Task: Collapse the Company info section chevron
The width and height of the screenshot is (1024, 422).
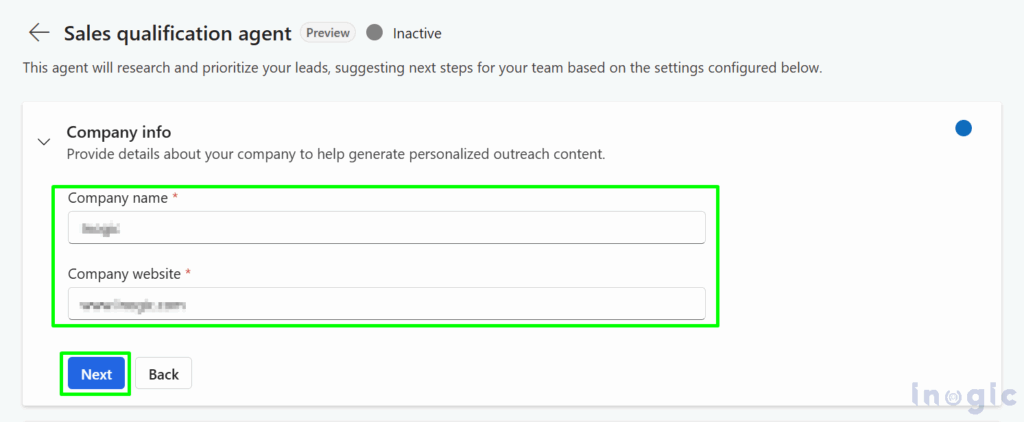Action: click(43, 142)
